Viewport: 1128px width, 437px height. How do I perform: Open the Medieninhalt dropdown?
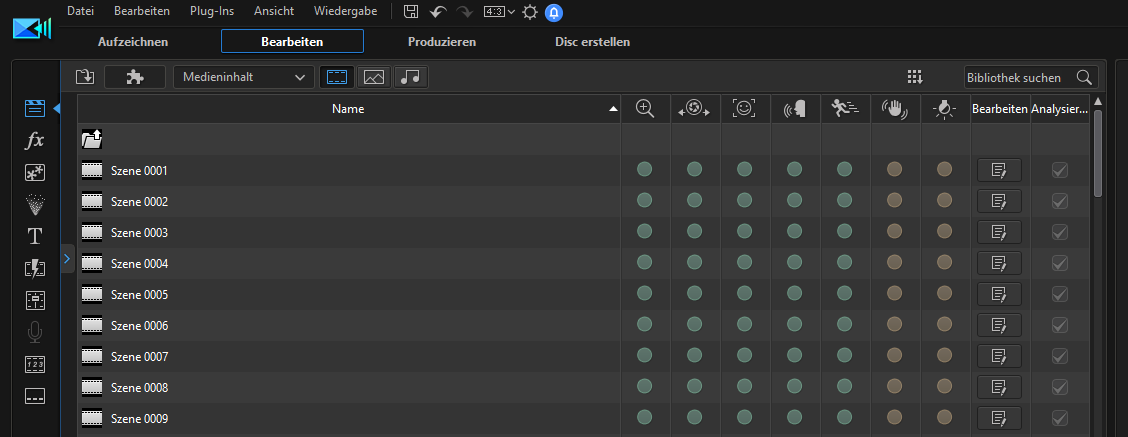[x=243, y=77]
